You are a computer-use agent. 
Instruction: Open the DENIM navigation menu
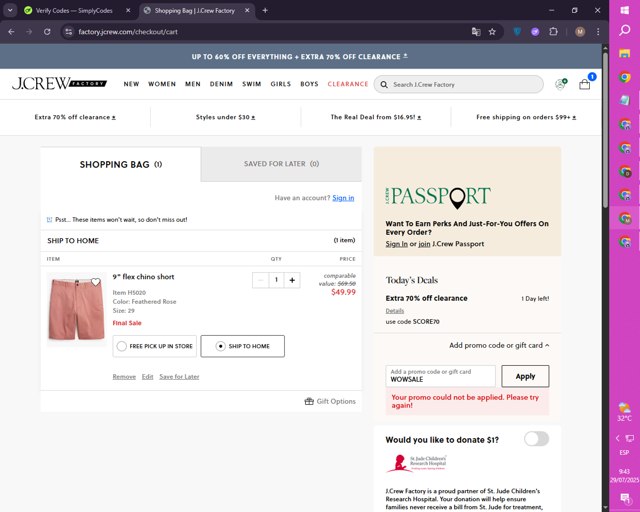[221, 84]
